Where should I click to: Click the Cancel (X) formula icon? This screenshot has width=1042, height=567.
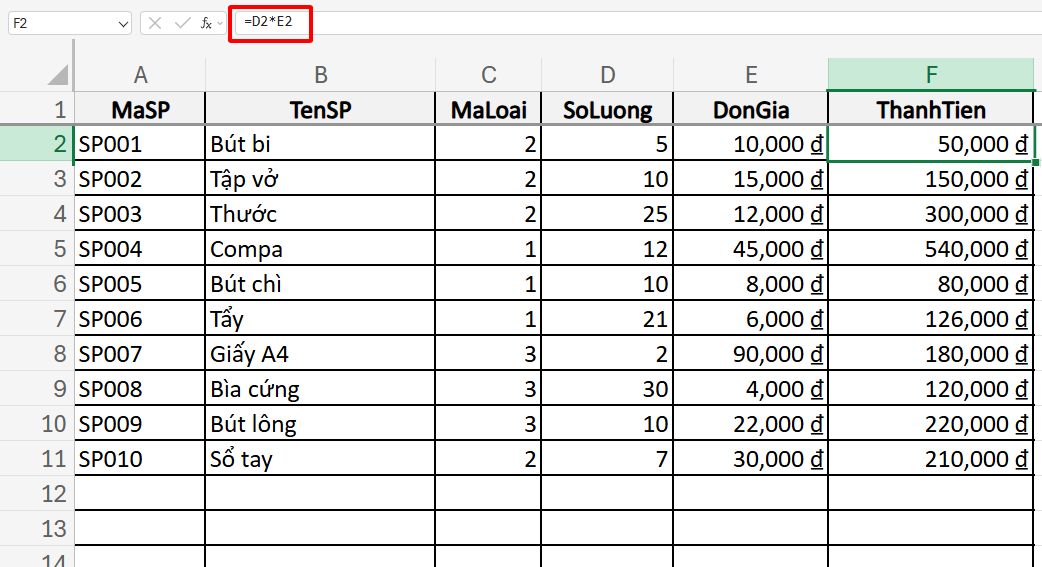coord(155,23)
